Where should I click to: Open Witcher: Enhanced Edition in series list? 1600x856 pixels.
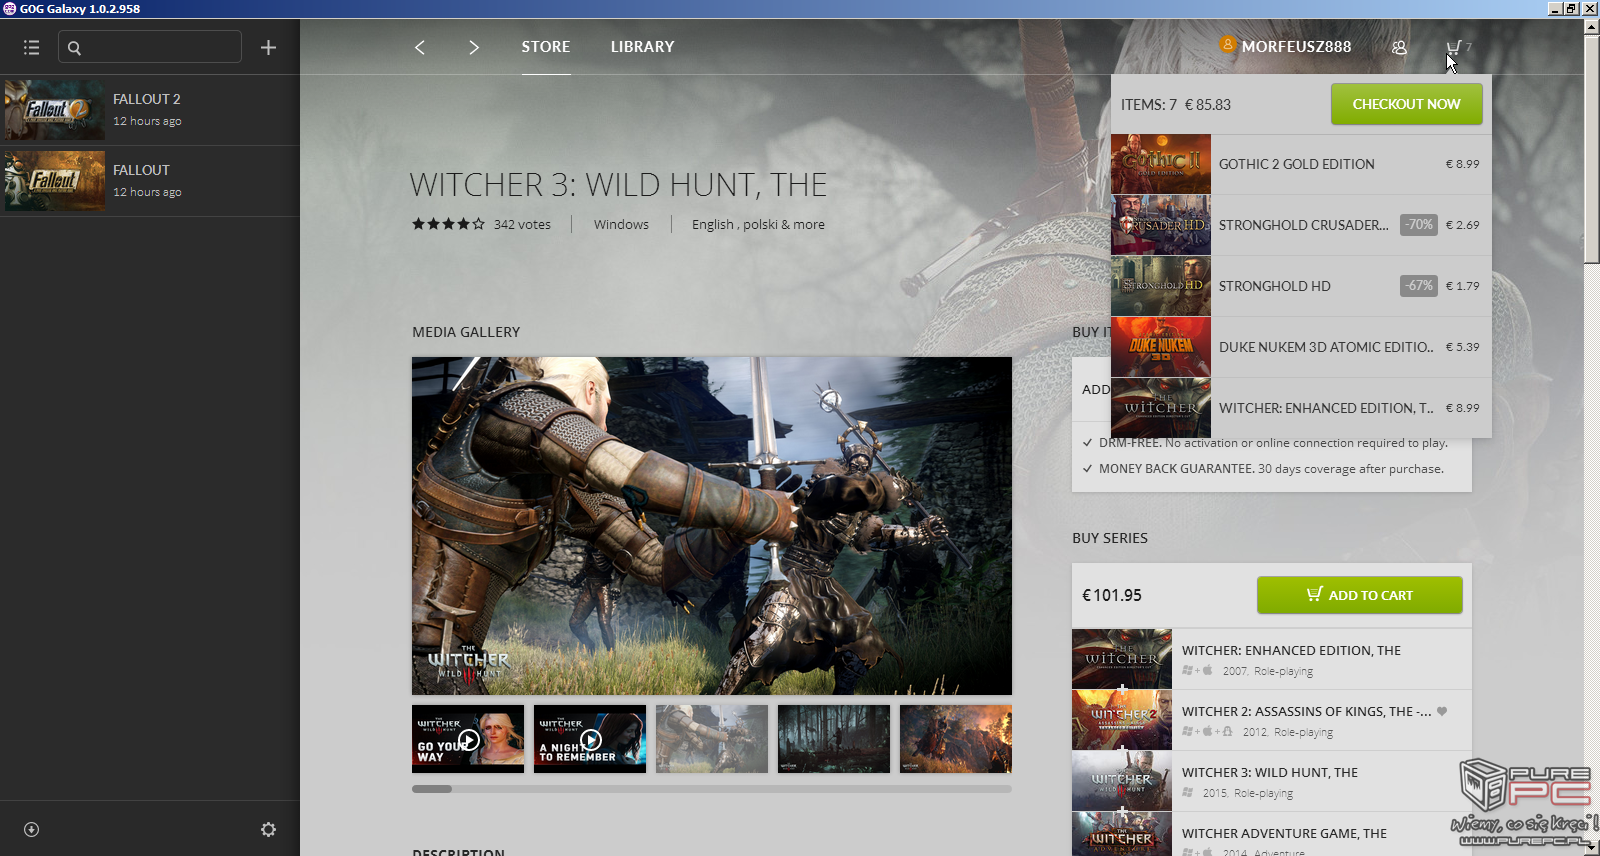coord(1272,659)
